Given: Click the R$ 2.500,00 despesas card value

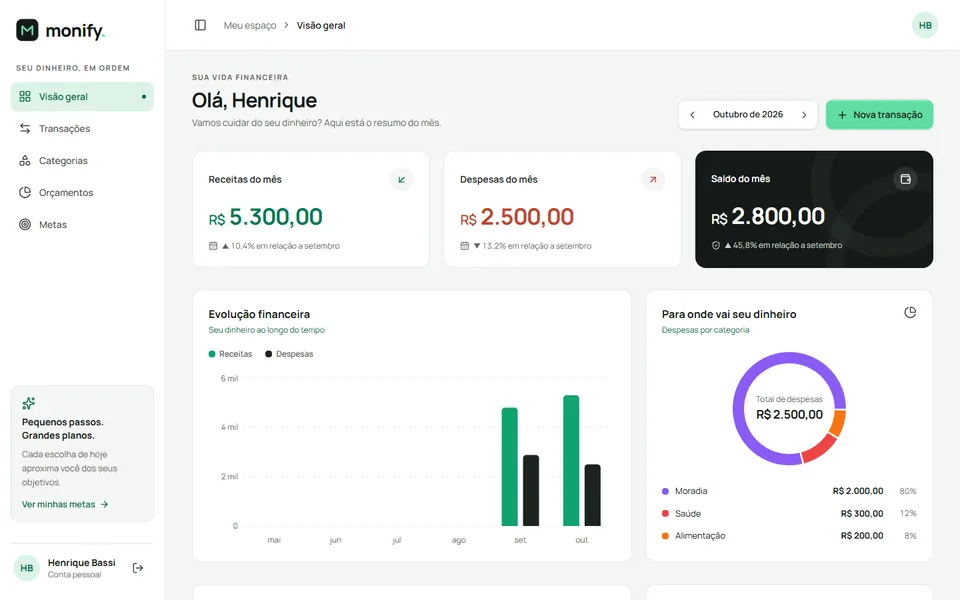Looking at the screenshot, I should (x=517, y=217).
